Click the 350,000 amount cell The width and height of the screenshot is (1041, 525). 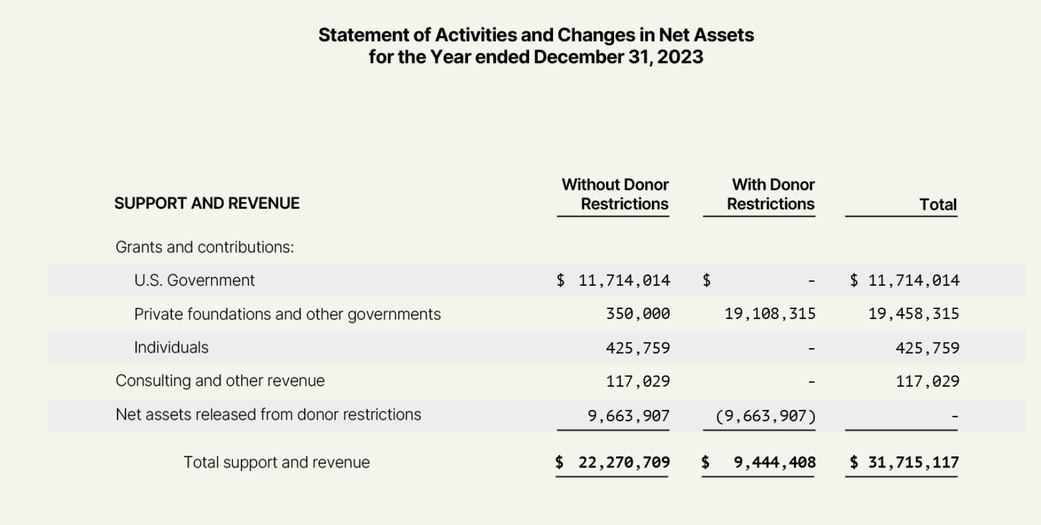coord(638,314)
